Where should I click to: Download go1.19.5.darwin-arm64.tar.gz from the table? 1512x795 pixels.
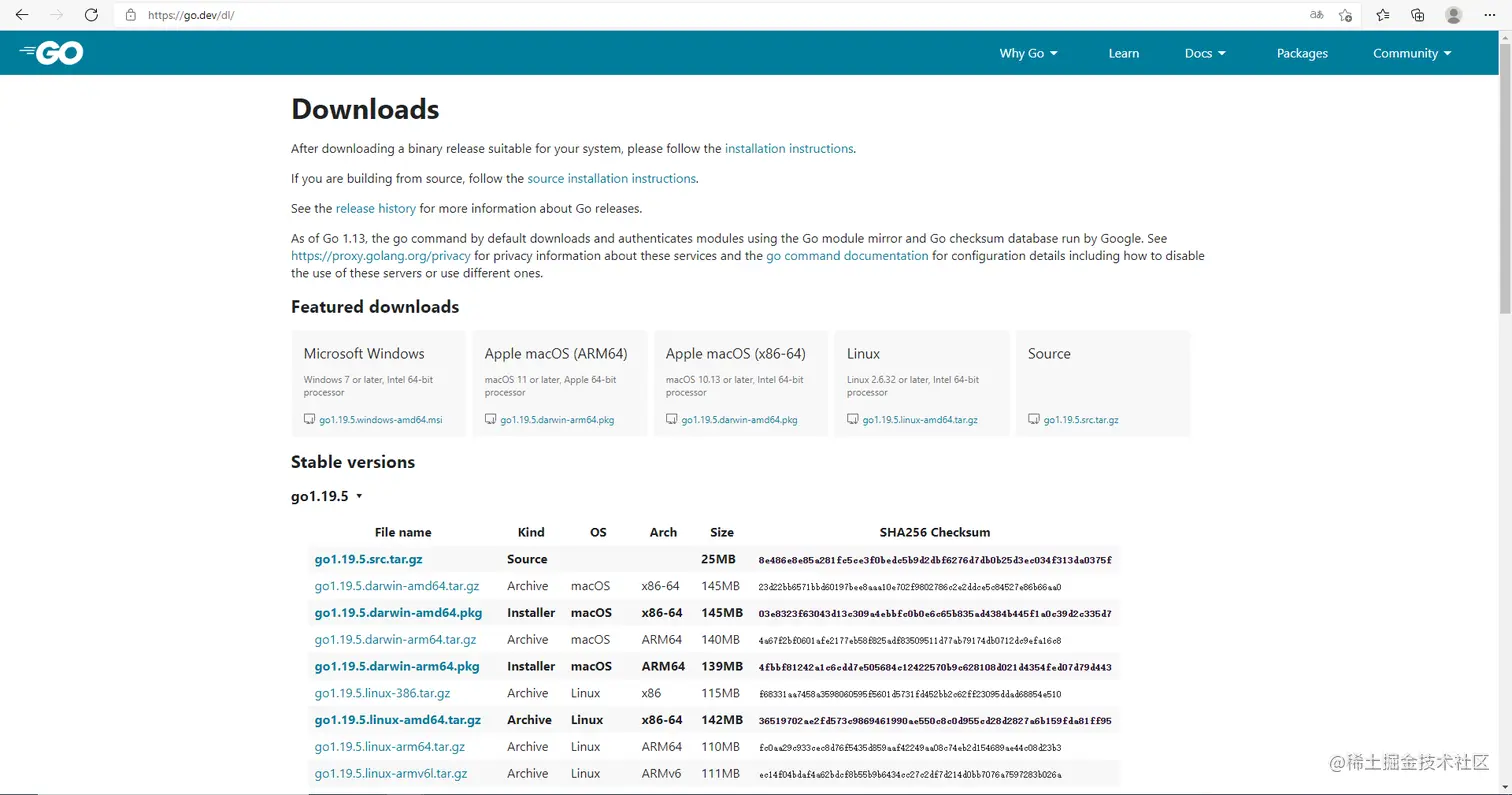pyautogui.click(x=395, y=639)
